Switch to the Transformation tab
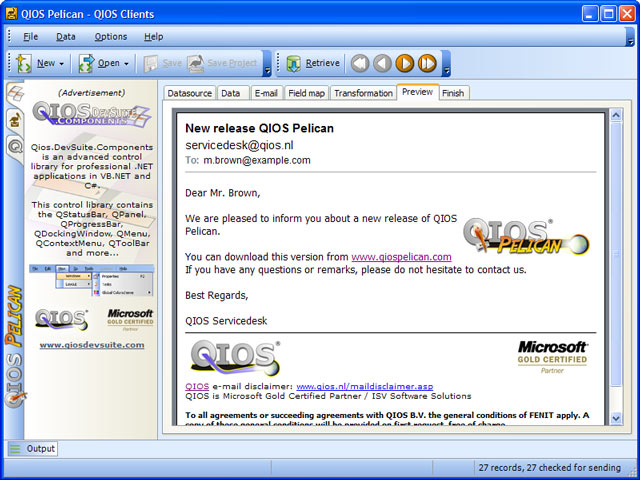This screenshot has height=480, width=640. 363,93
